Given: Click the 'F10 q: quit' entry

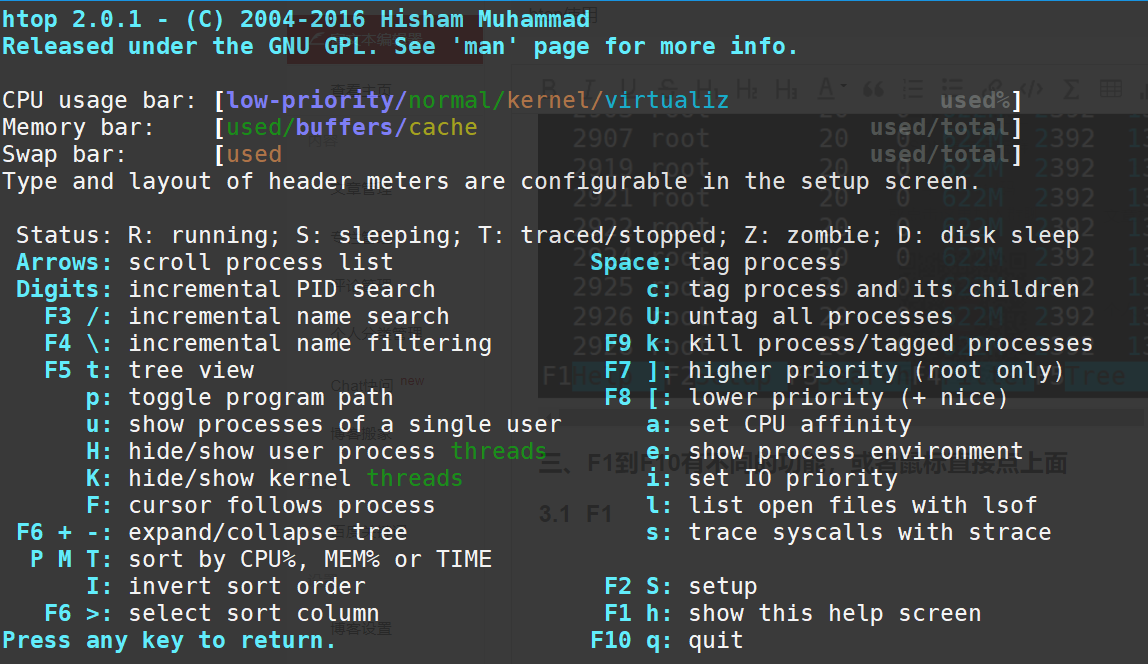Looking at the screenshot, I should (667, 642).
